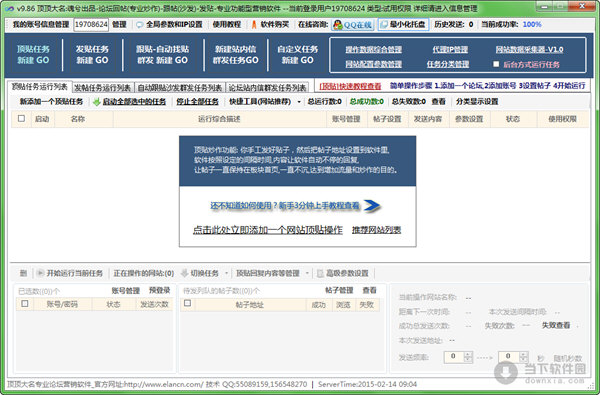Screen dimensions: 600x395
Task: Click 启动全部选中的任务
Action: [x=134, y=102]
